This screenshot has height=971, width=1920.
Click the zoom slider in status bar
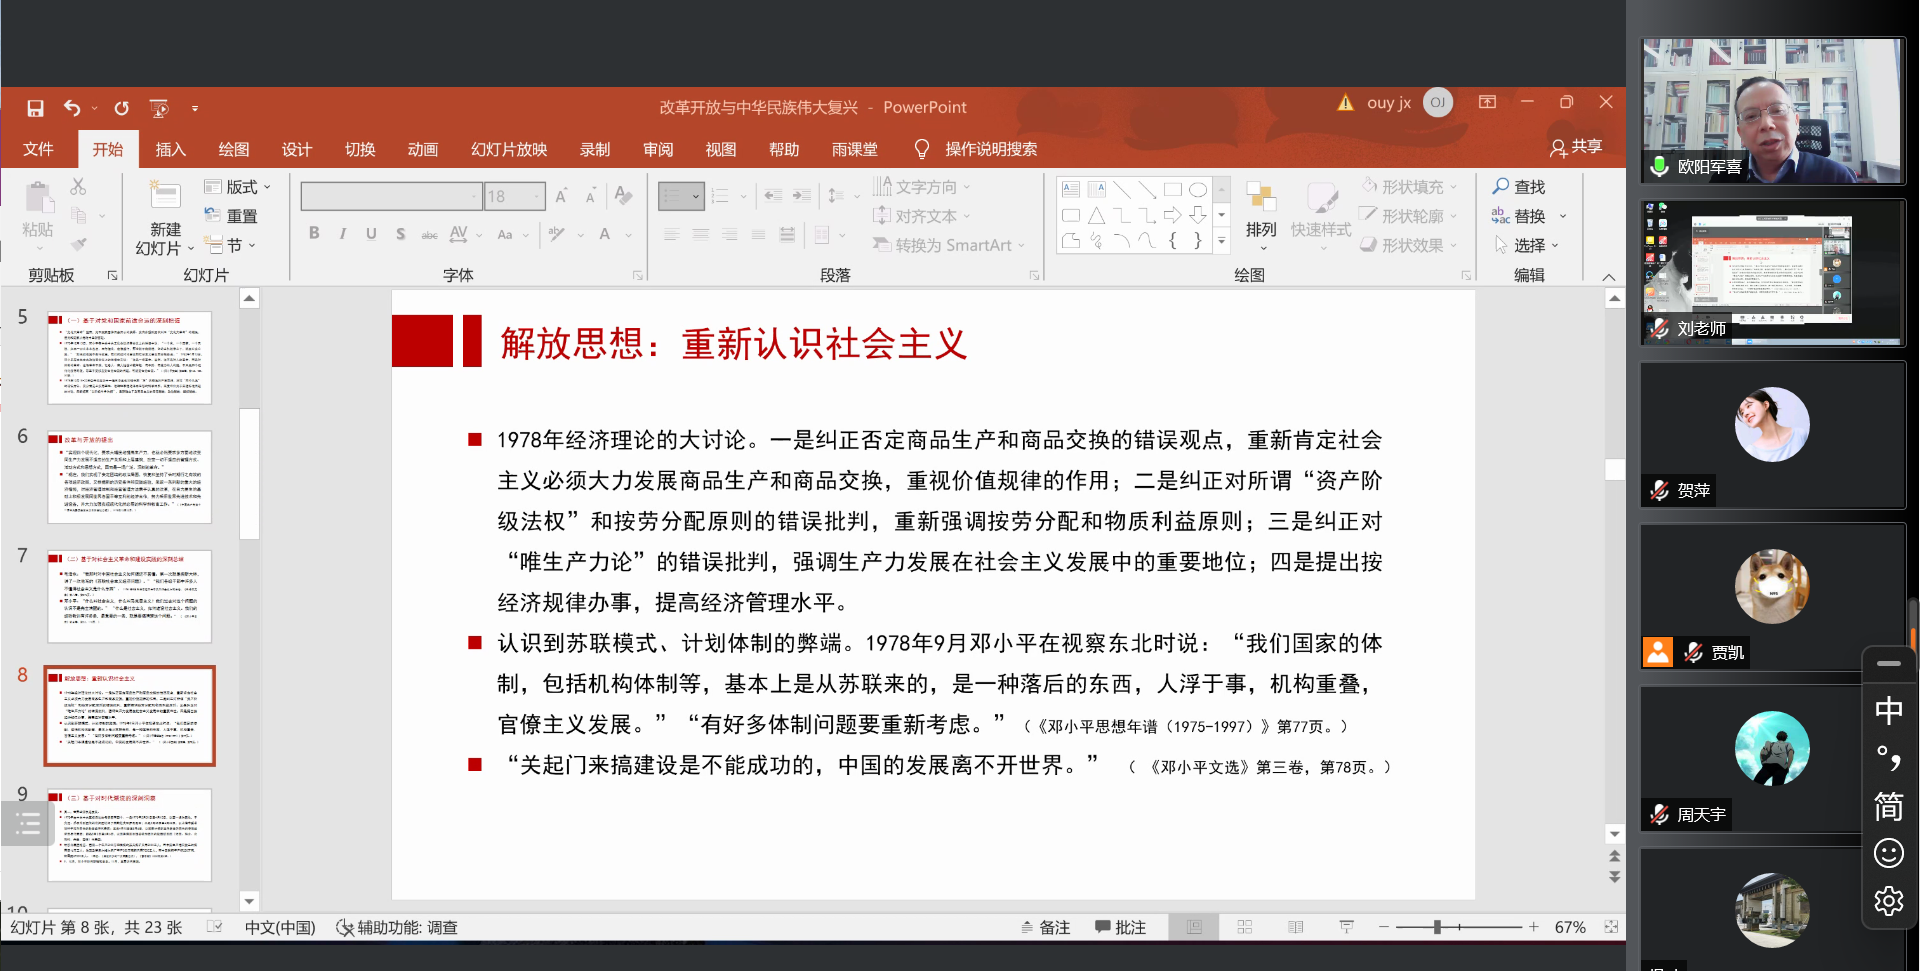click(x=1437, y=927)
